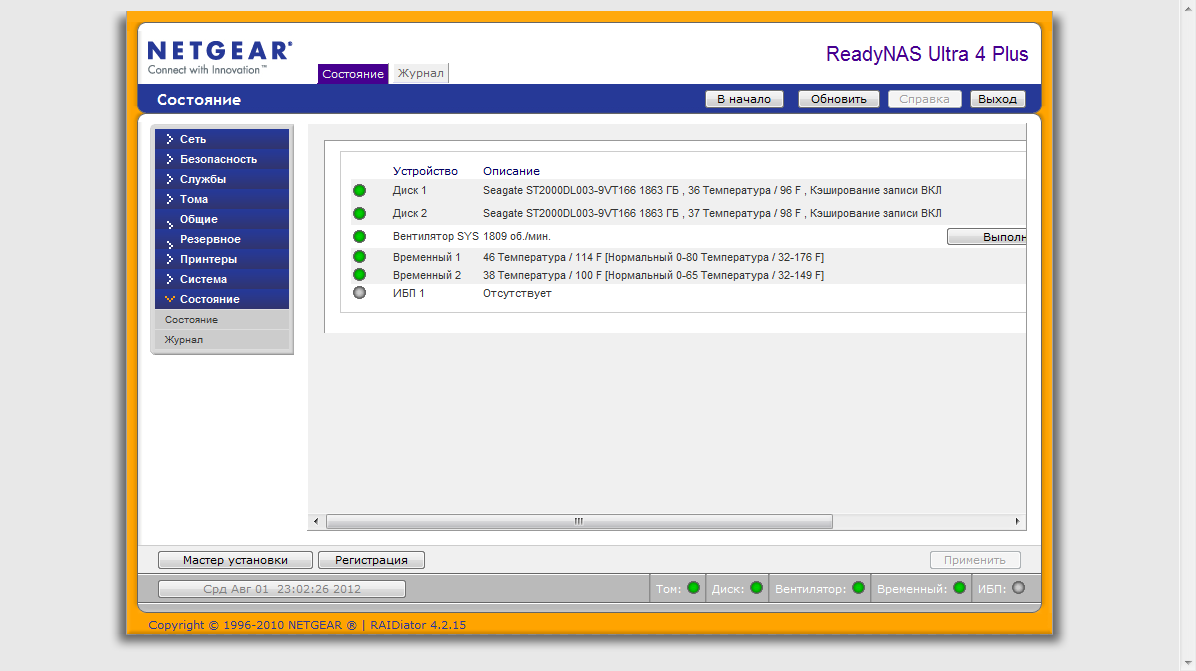
Task: Click the ReadyNAS Ultra 4 Plus title
Action: [x=927, y=54]
